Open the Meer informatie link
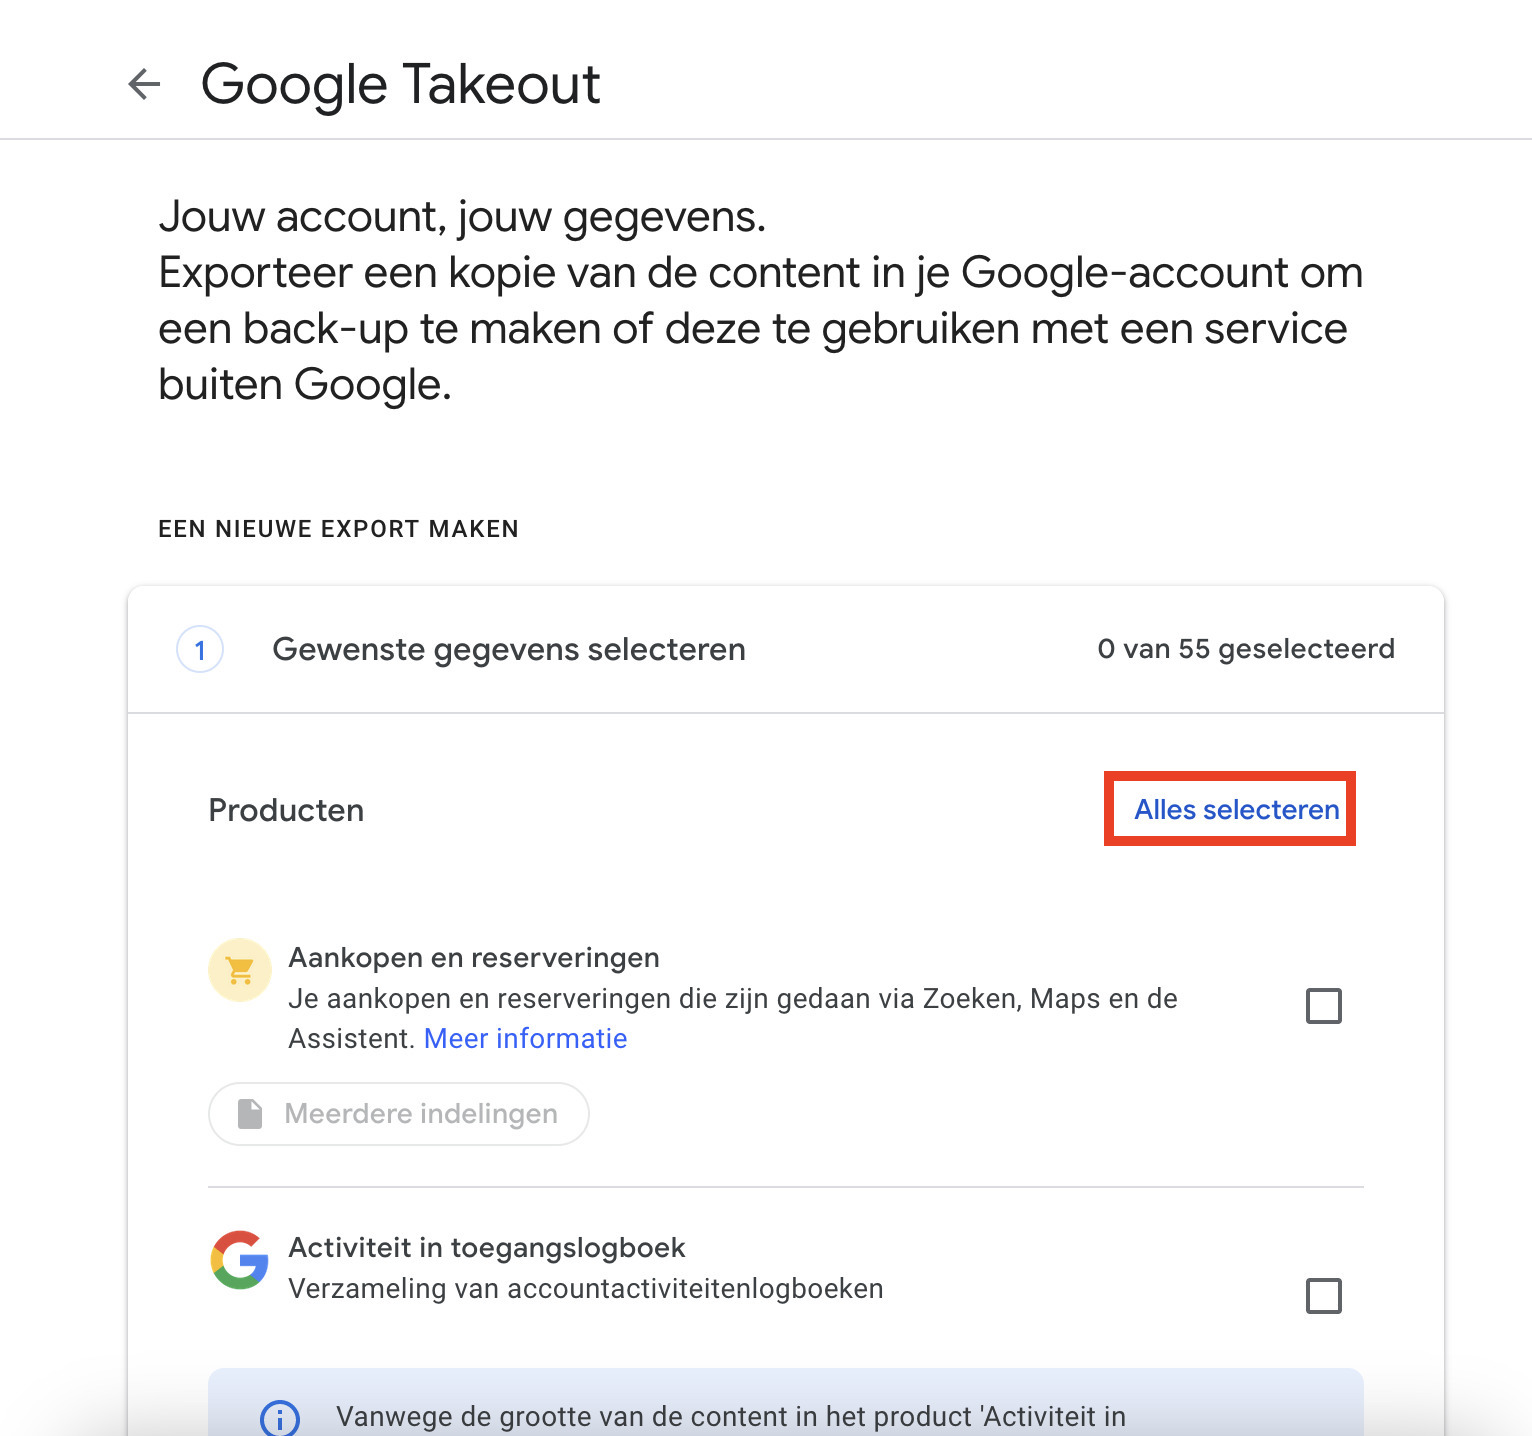This screenshot has width=1532, height=1436. pyautogui.click(x=526, y=1039)
